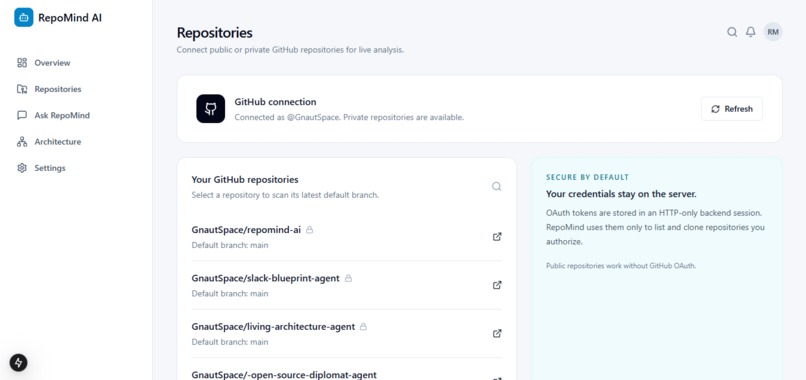Viewport: 806px width, 380px height.
Task: Open repomind-ai repository externally
Action: point(497,237)
